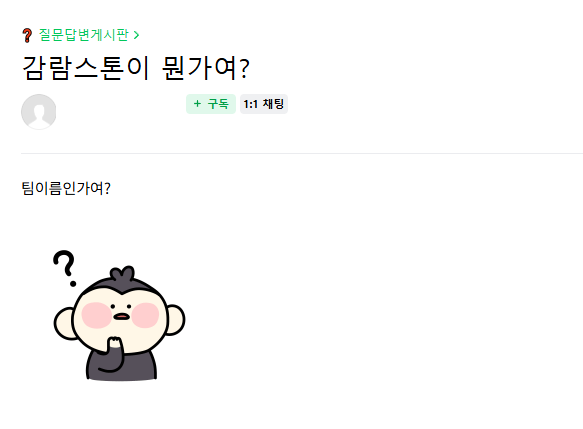Open the author's default profile avatar
This screenshot has width=583, height=429.
39,112
